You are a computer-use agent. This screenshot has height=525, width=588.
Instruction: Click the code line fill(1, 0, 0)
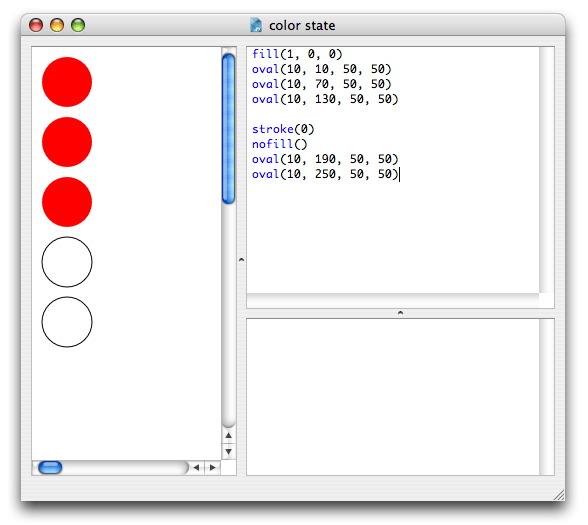pos(297,54)
